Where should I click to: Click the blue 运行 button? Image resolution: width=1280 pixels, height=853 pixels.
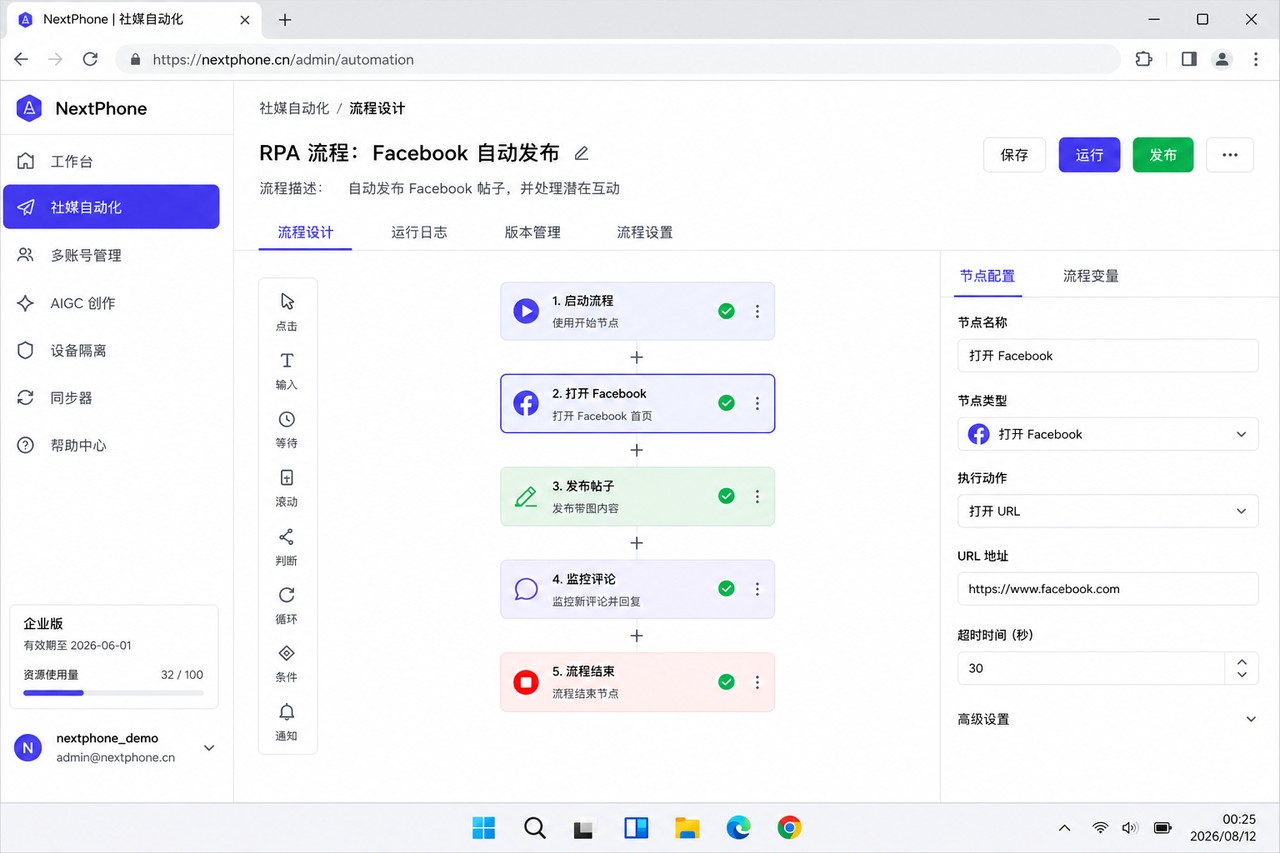coord(1089,155)
